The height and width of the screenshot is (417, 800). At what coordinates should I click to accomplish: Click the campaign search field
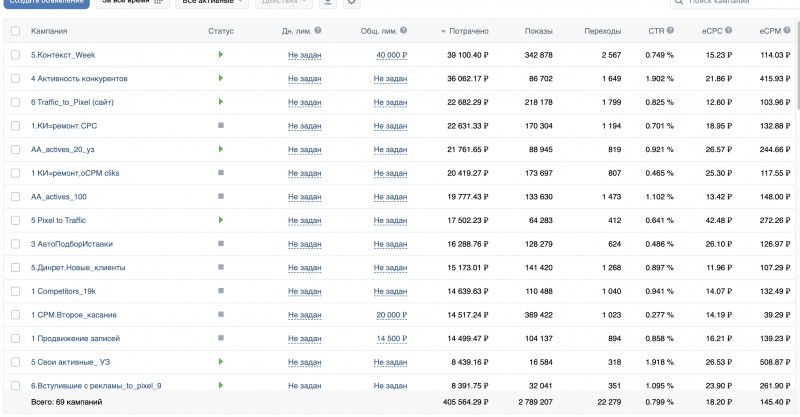(x=738, y=4)
